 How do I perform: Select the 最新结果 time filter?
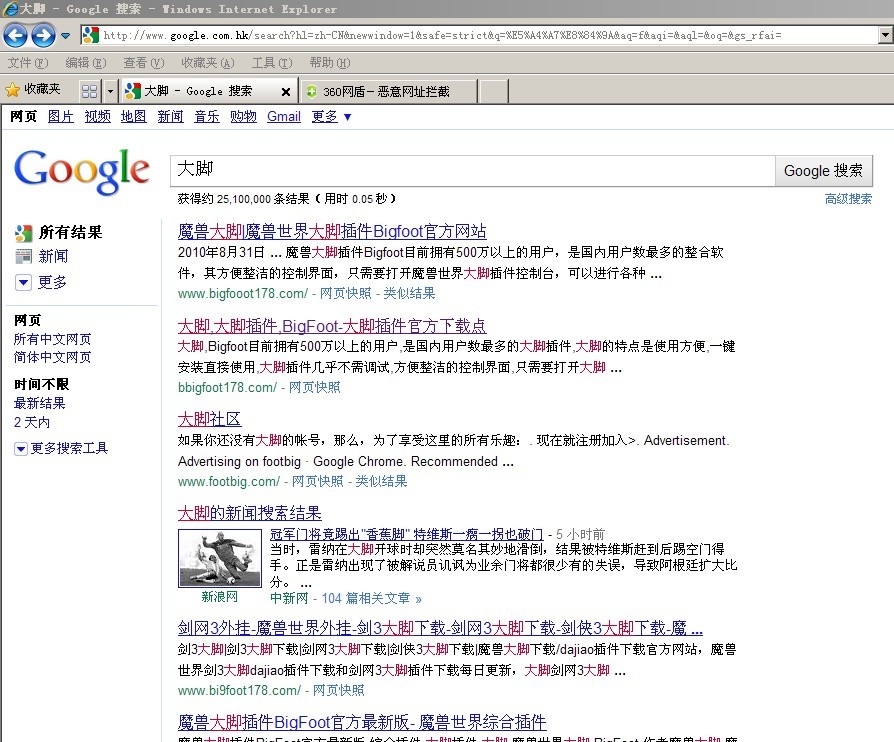pyautogui.click(x=39, y=403)
